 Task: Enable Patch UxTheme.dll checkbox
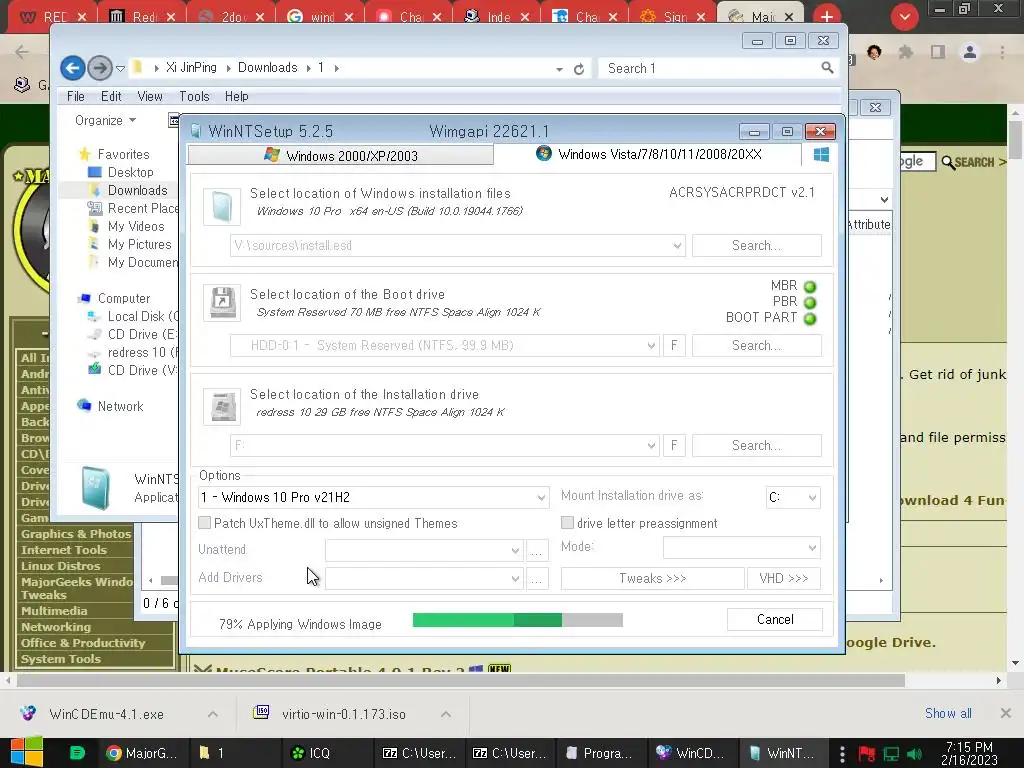[x=204, y=522]
